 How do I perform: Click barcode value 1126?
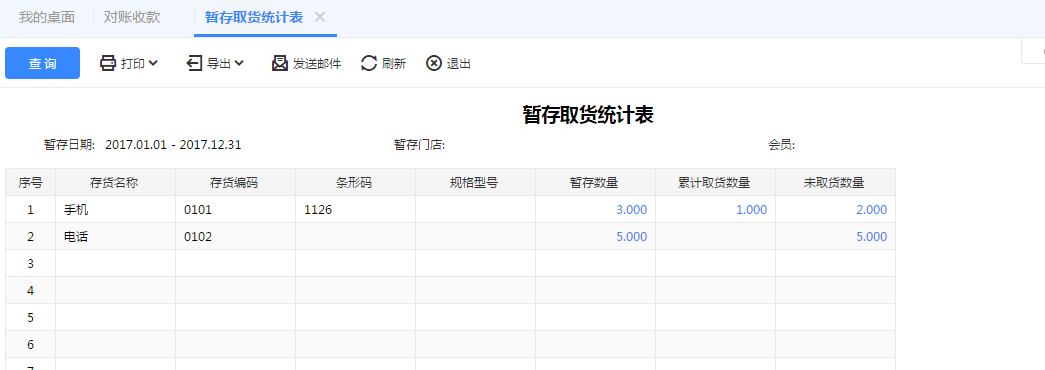click(318, 210)
